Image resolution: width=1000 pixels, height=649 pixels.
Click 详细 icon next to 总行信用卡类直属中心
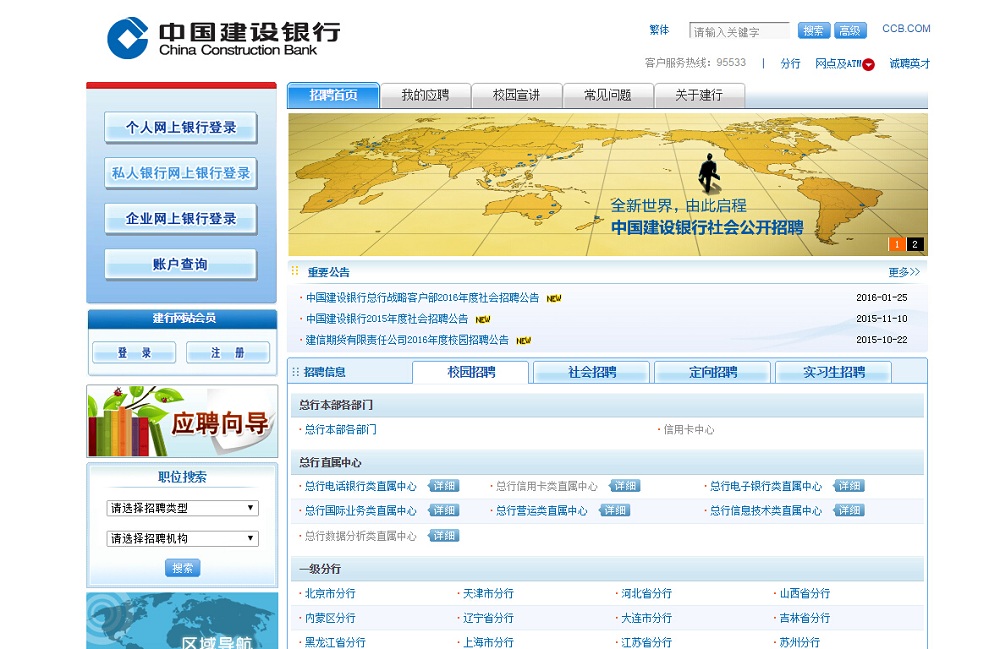[625, 486]
